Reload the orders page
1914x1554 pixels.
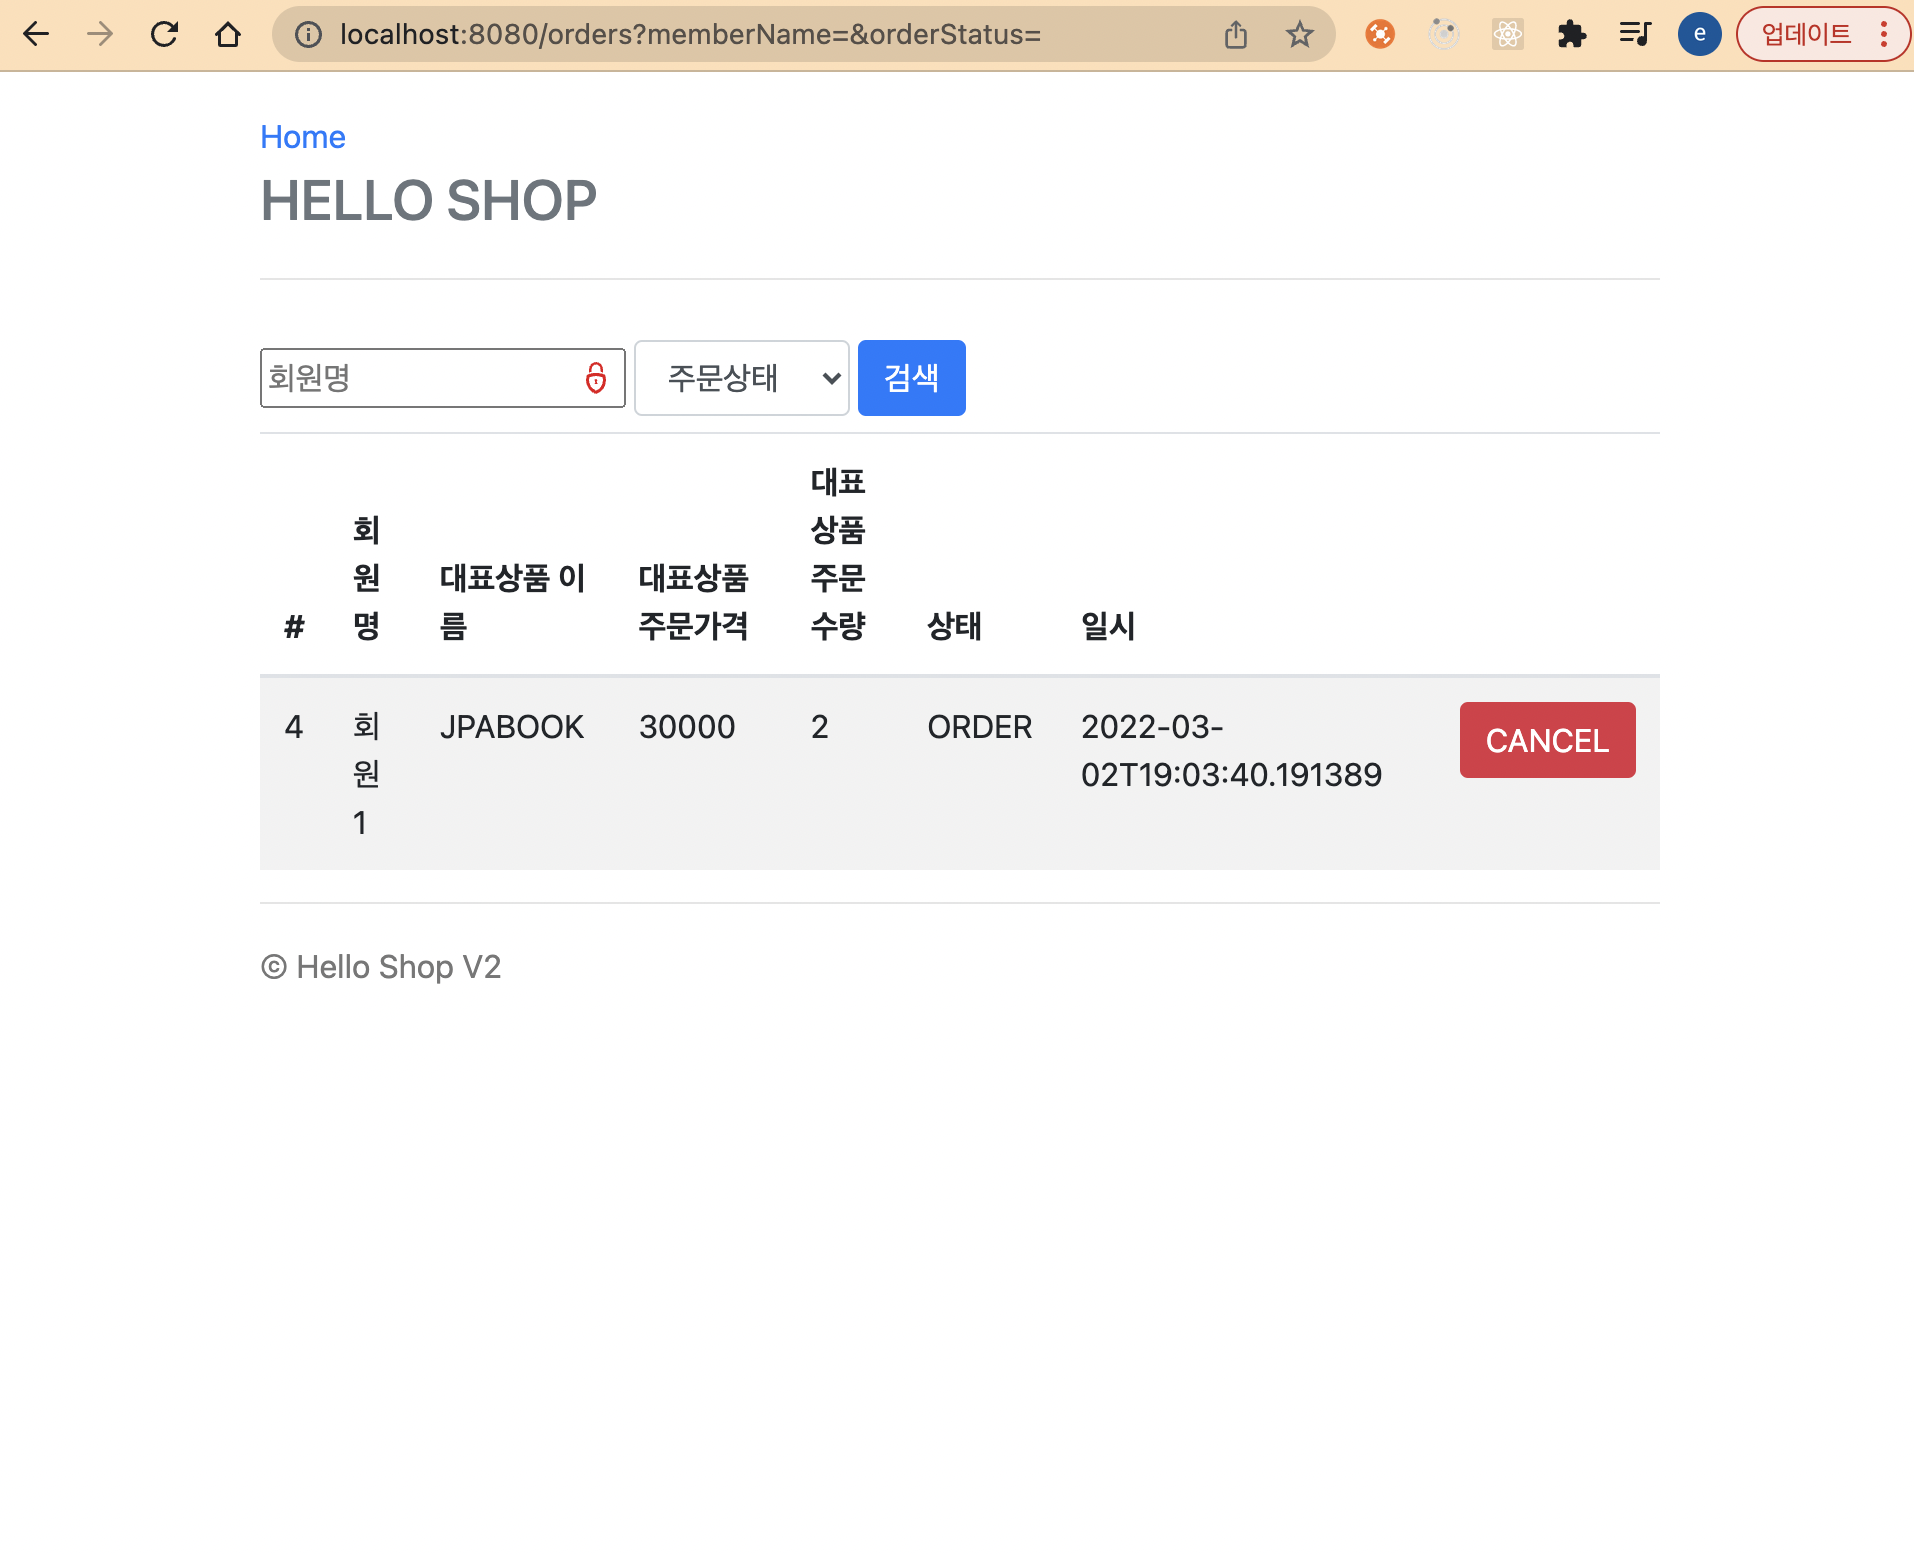(164, 34)
